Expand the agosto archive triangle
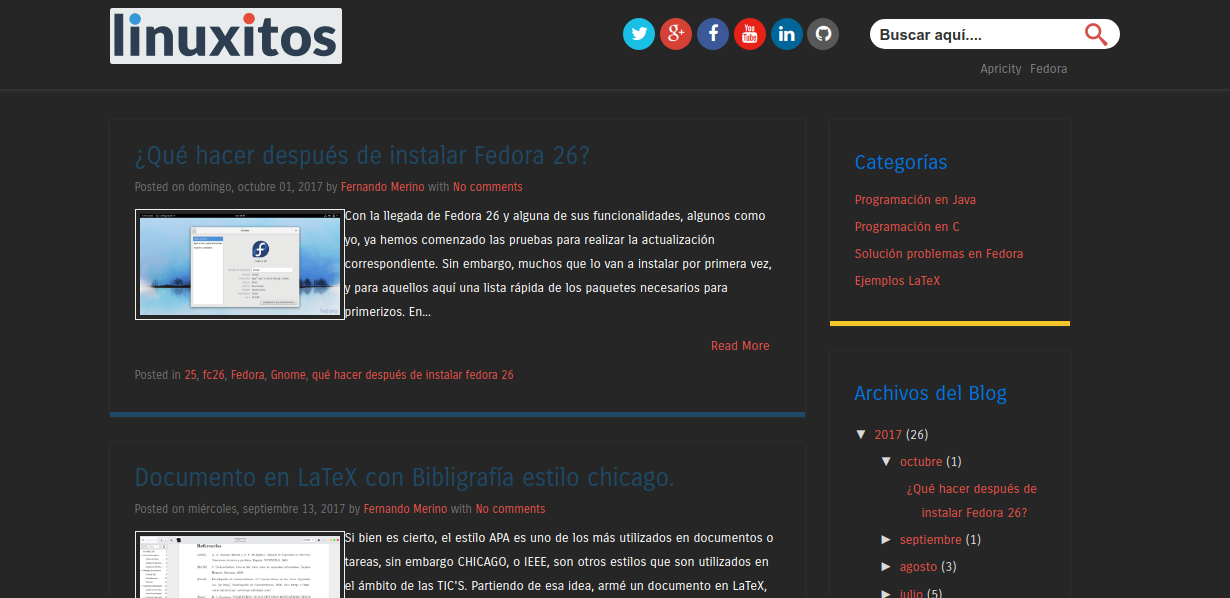Screen dimensions: 1230x598 click(886, 566)
